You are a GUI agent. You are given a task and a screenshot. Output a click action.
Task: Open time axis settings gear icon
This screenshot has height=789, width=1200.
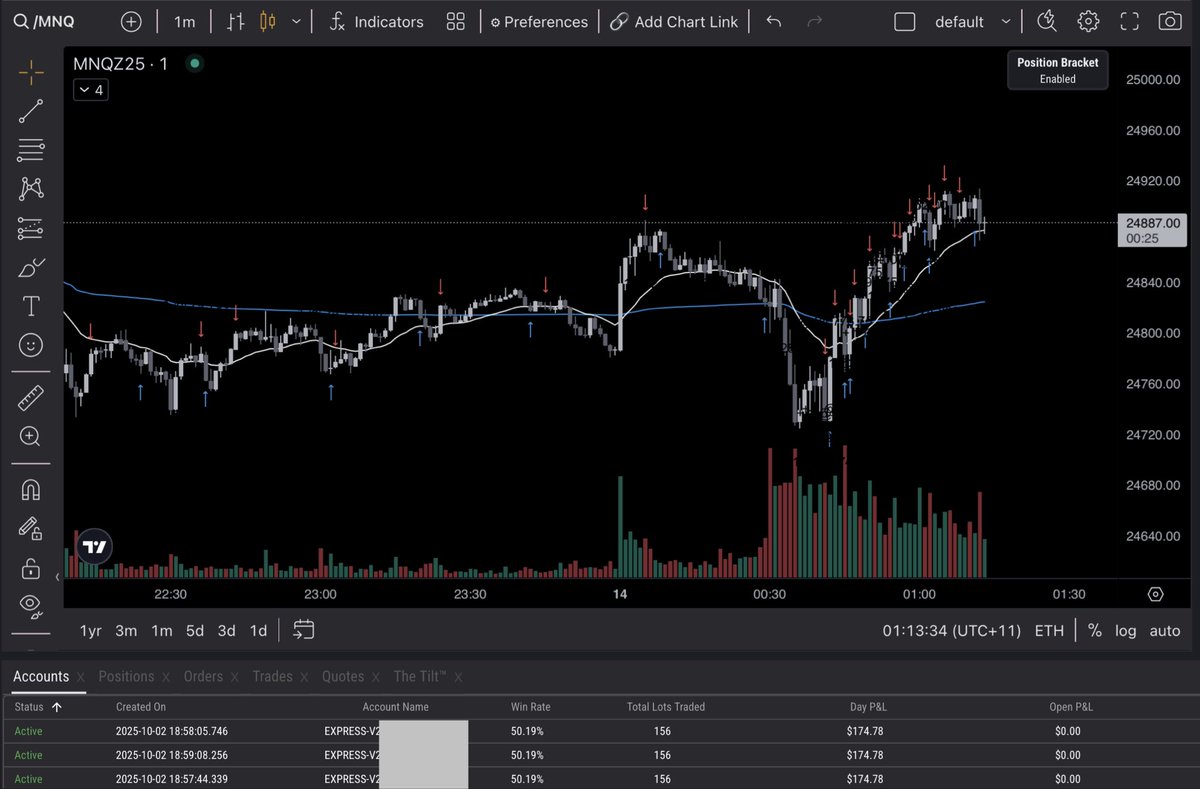[1156, 594]
